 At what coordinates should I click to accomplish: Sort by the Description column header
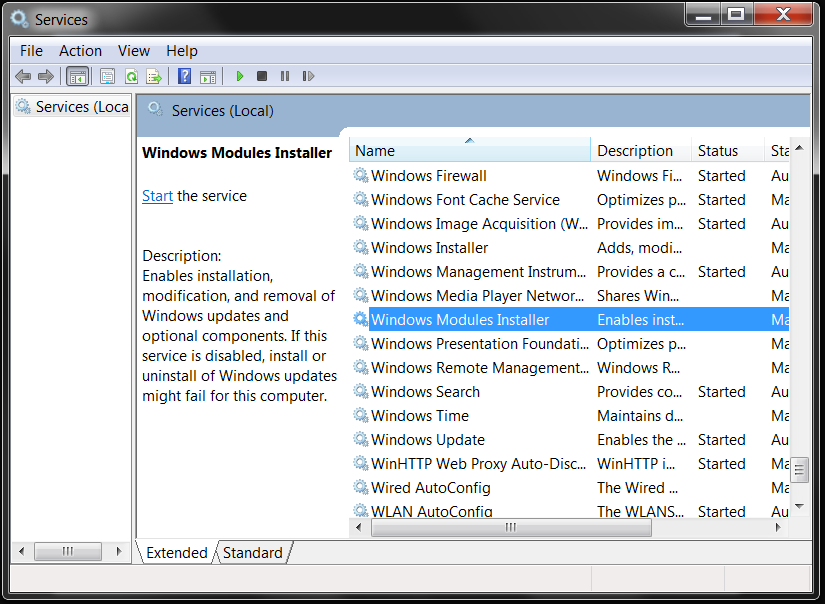(x=641, y=150)
